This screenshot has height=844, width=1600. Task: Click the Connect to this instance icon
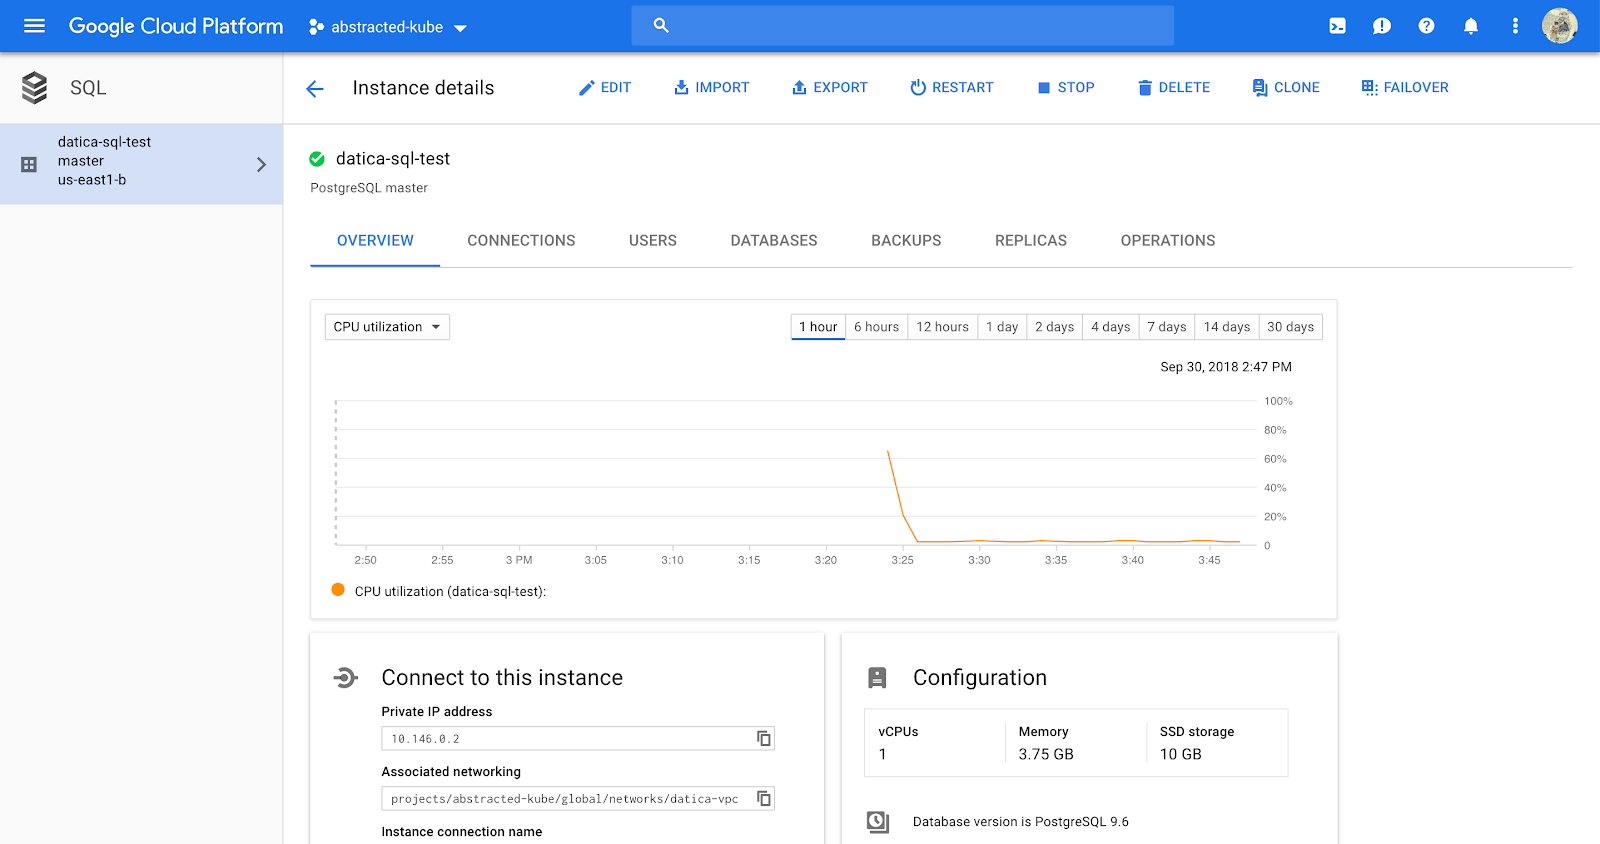(345, 678)
